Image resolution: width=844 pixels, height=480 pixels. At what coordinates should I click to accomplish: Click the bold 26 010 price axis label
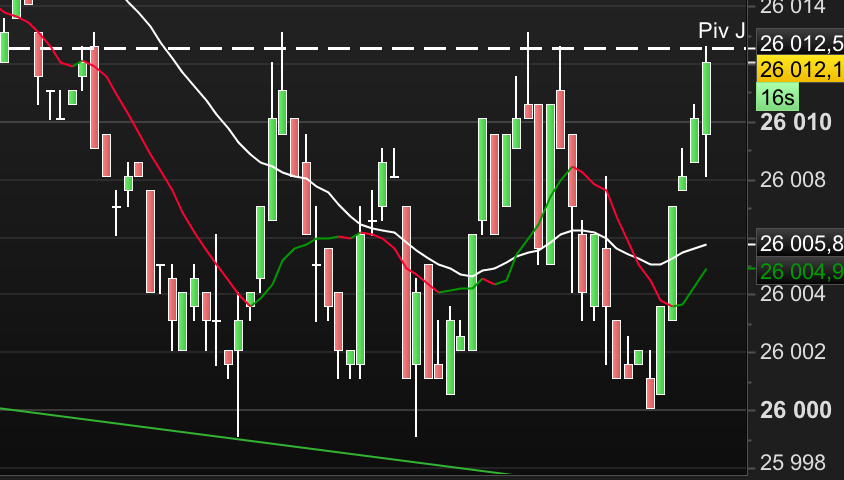(x=796, y=123)
